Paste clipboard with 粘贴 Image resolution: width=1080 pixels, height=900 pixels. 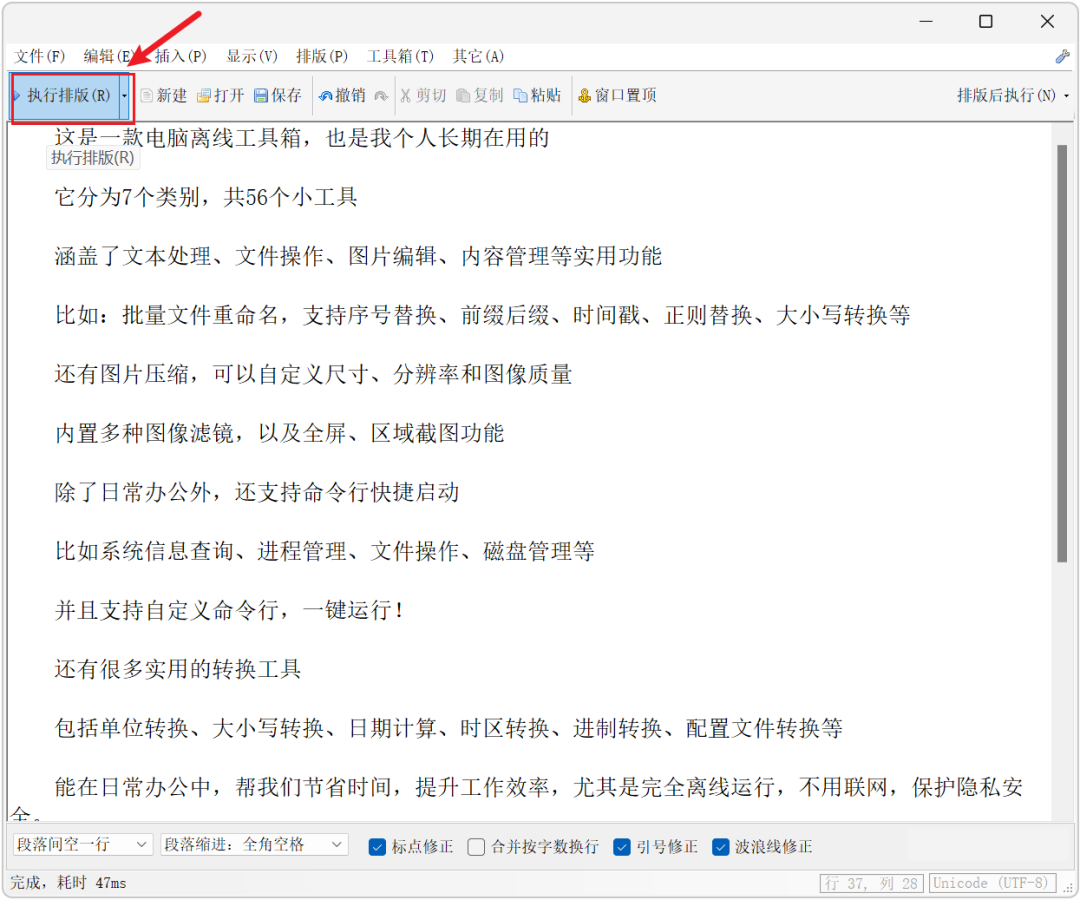538,96
